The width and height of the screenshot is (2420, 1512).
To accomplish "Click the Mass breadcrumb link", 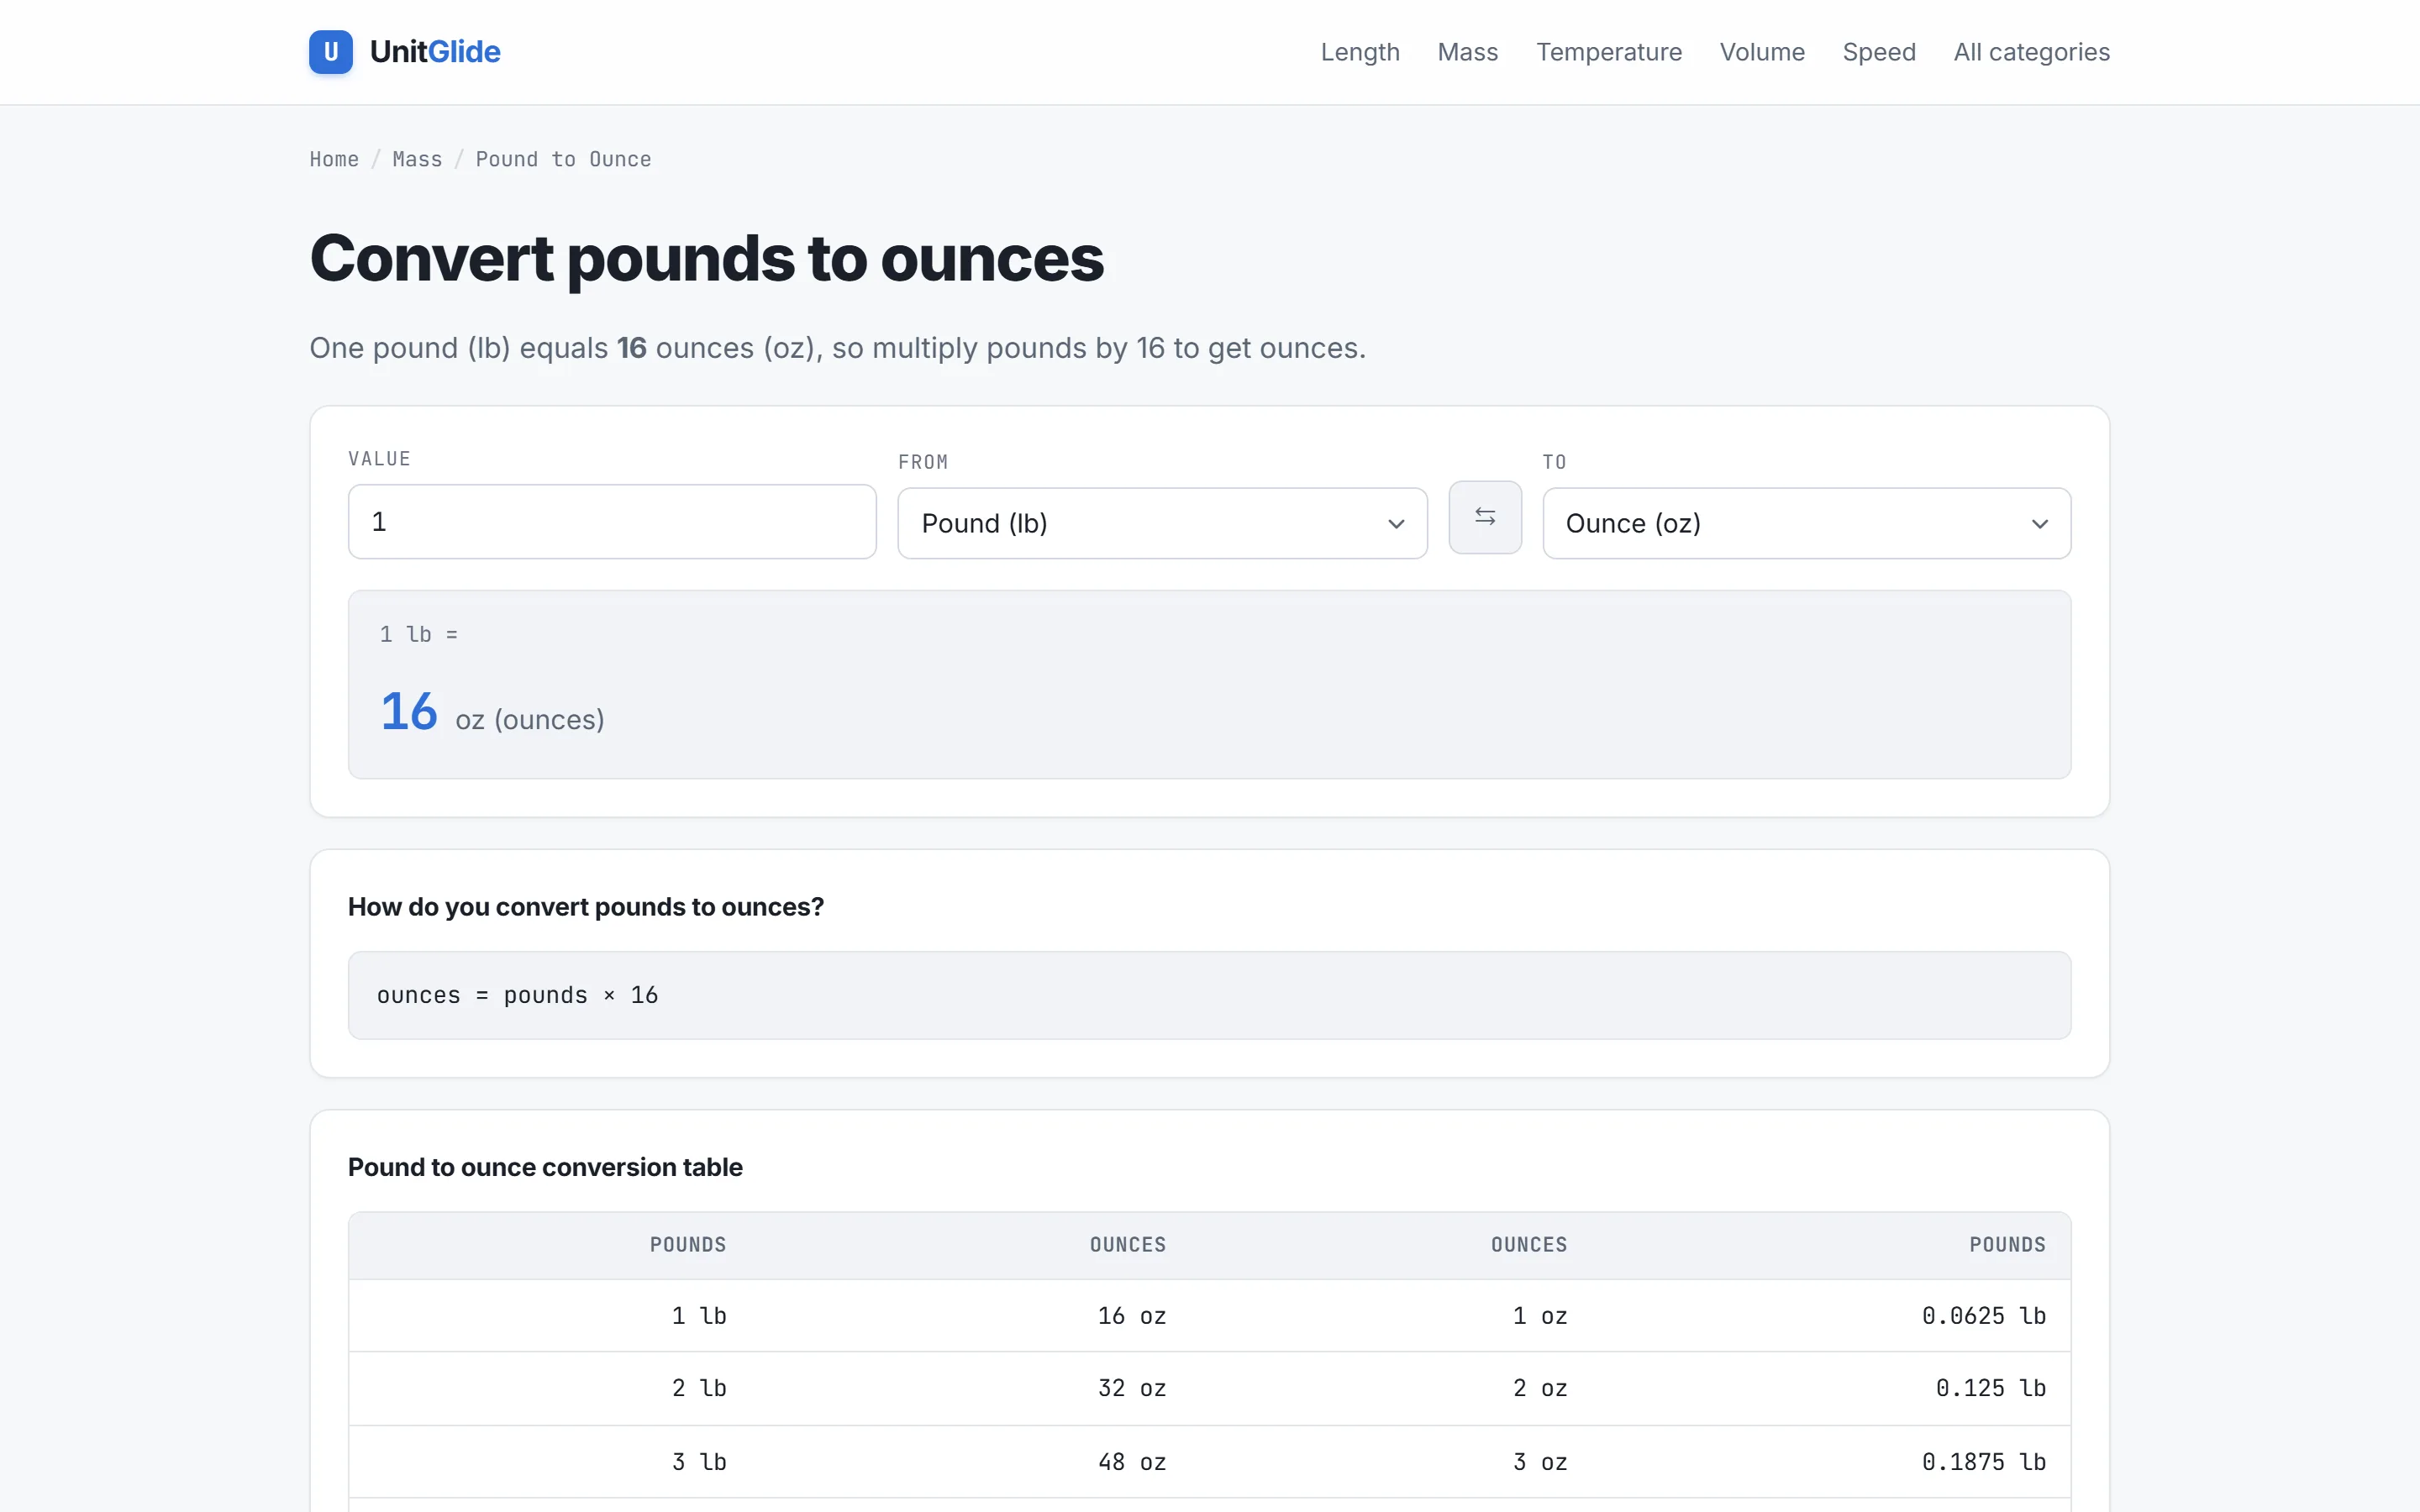I will tap(417, 159).
